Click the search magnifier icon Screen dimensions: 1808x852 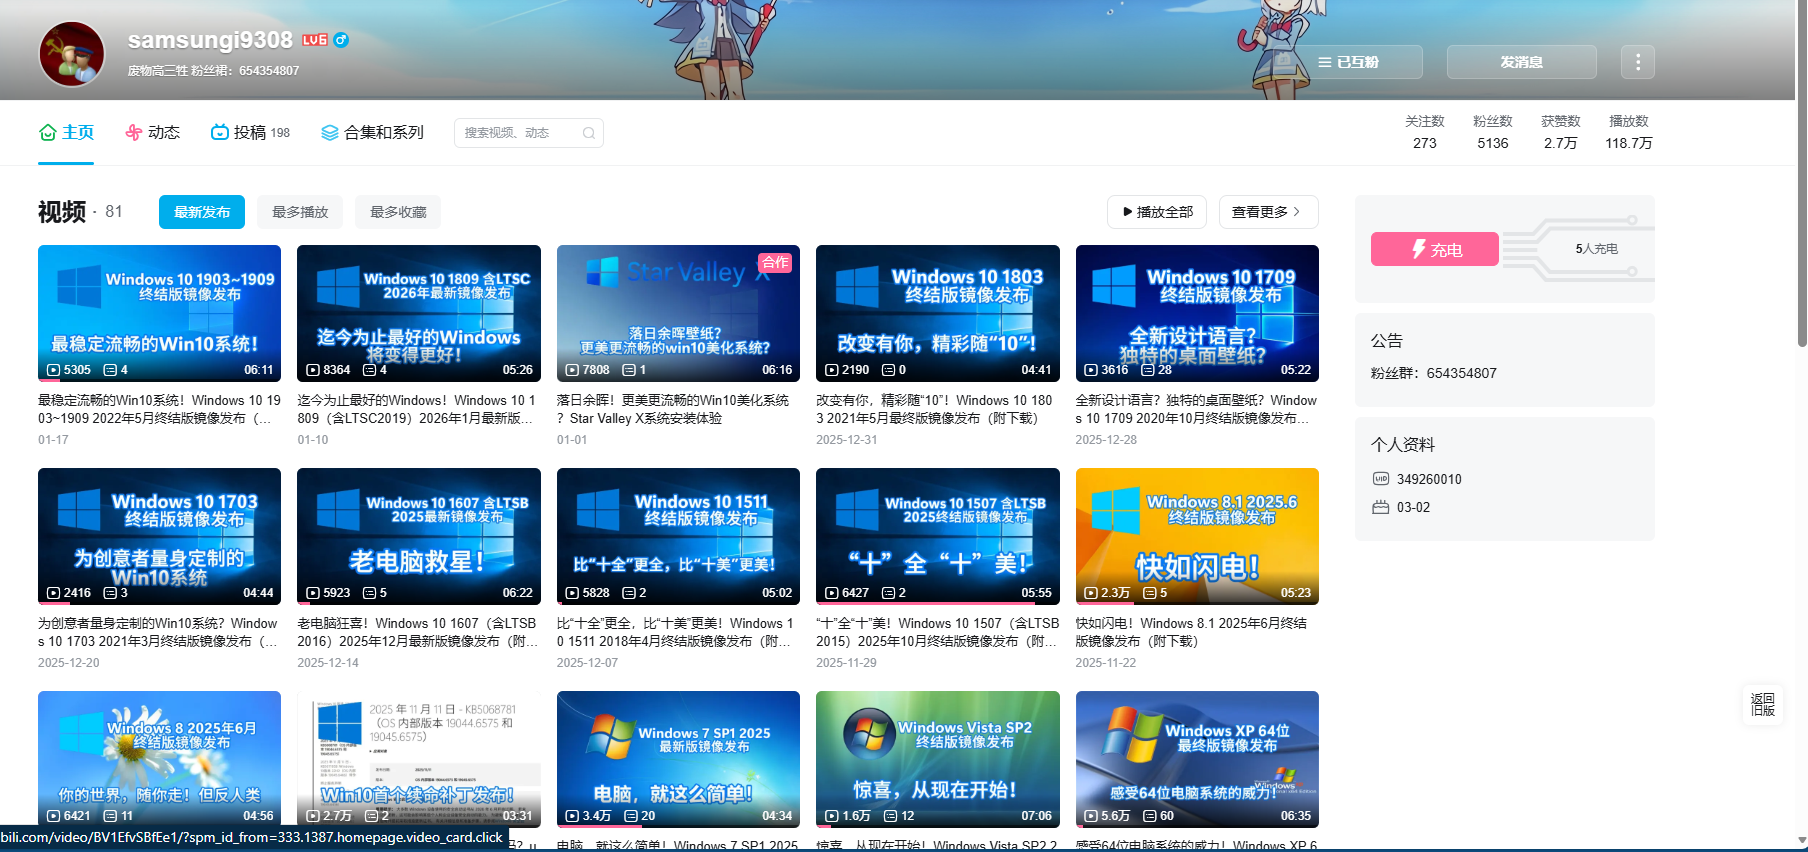[589, 133]
